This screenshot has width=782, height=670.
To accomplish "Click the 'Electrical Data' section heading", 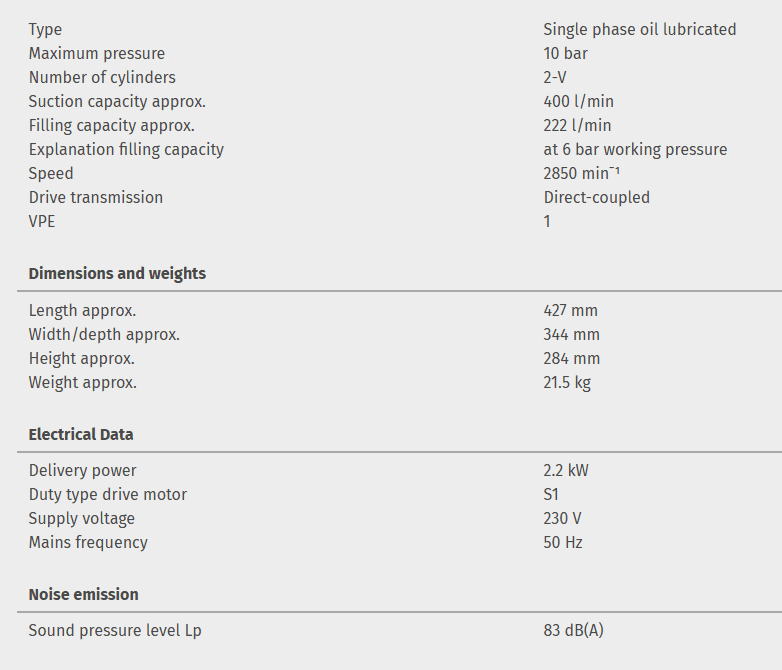I will point(81,434).
